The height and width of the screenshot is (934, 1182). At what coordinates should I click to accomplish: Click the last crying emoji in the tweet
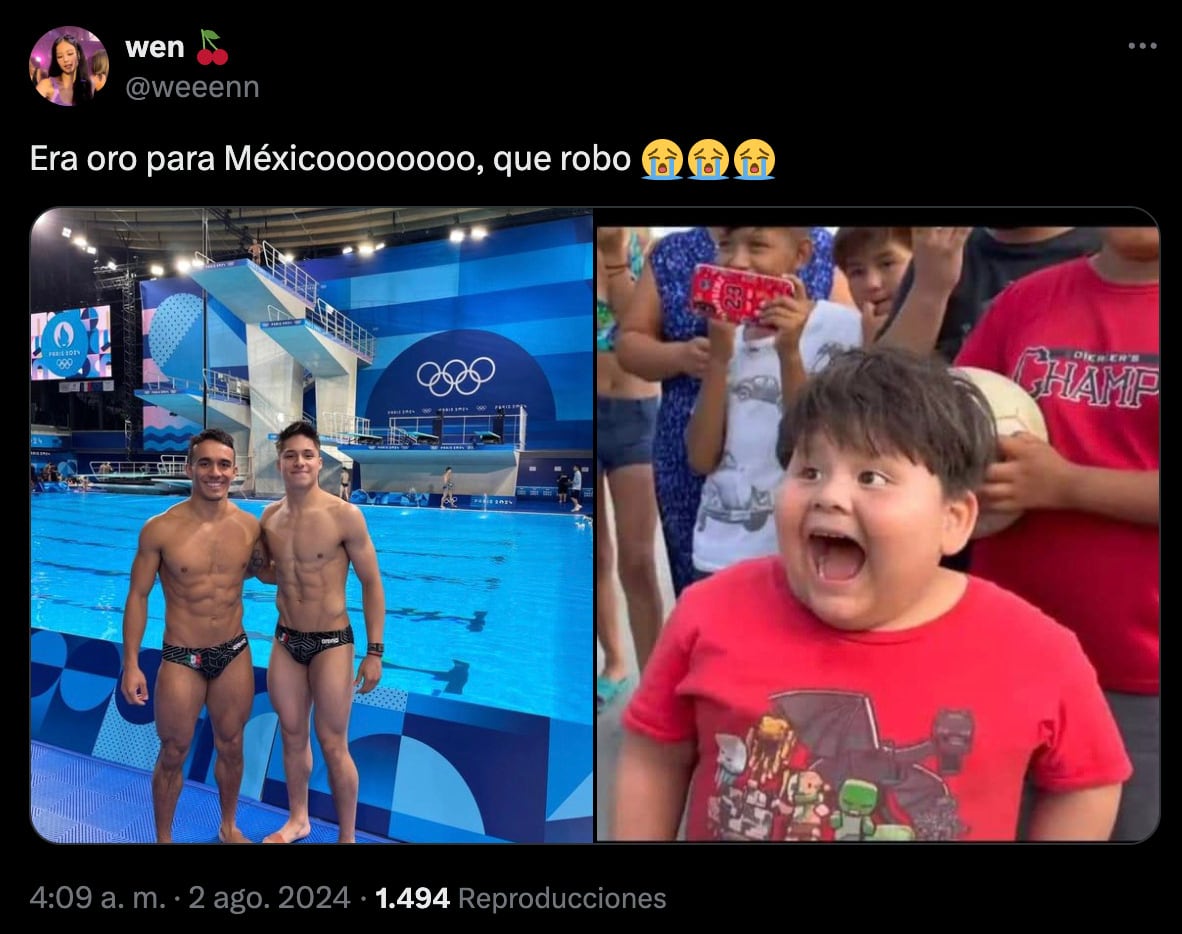pos(754,159)
